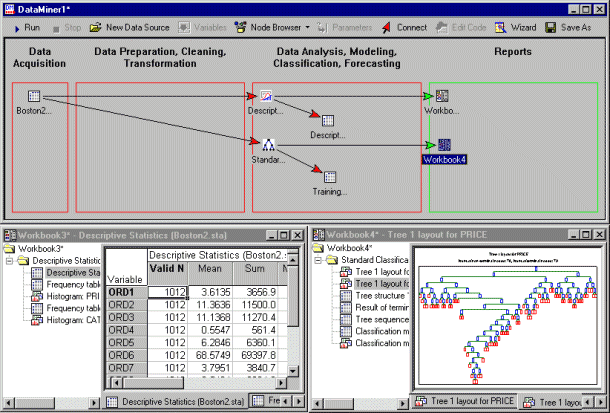Switch to Descriptive Statistics (Boston2.sta) tab
Viewport: 610px width, 413px height.
click(176, 401)
